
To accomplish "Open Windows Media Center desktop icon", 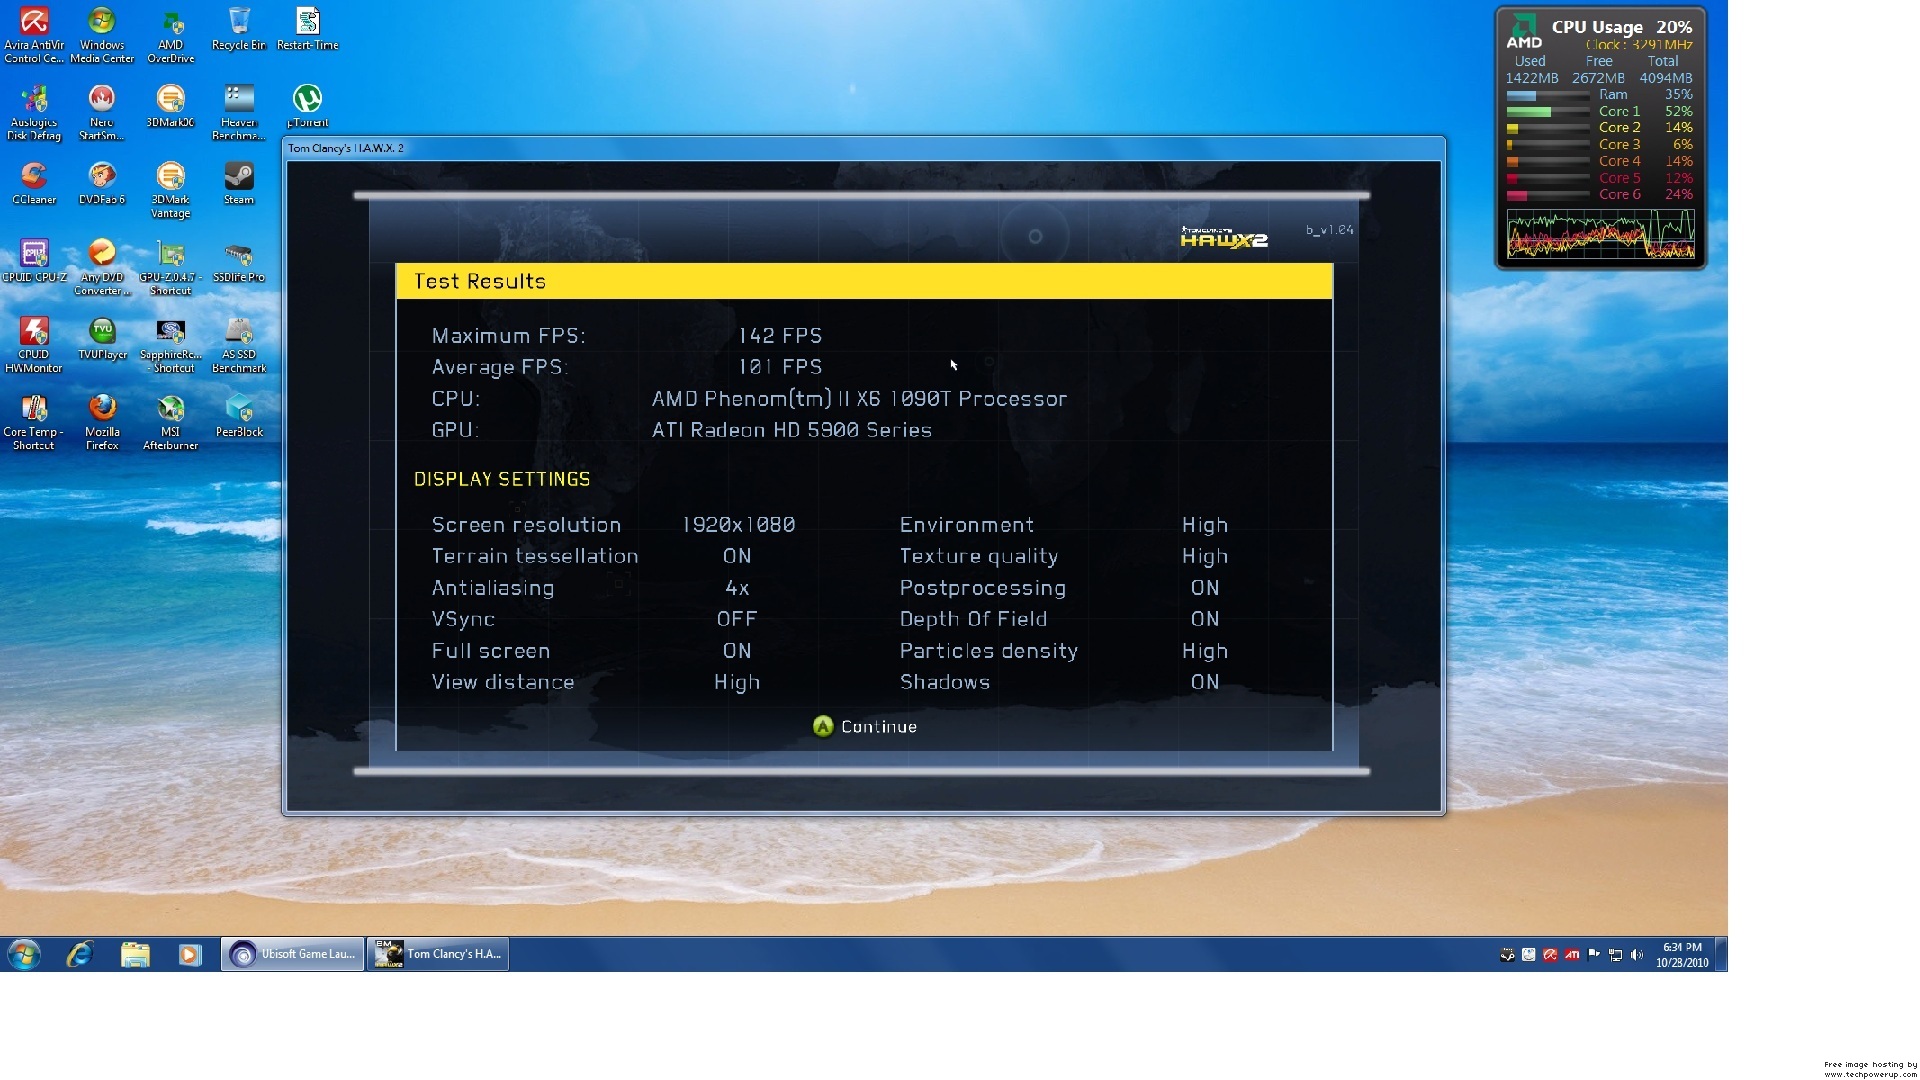I will [102, 36].
